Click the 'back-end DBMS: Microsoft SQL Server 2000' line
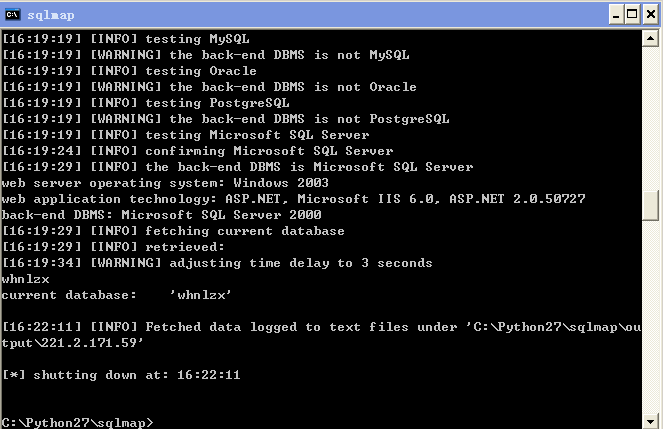This screenshot has height=429, width=663. click(x=162, y=215)
